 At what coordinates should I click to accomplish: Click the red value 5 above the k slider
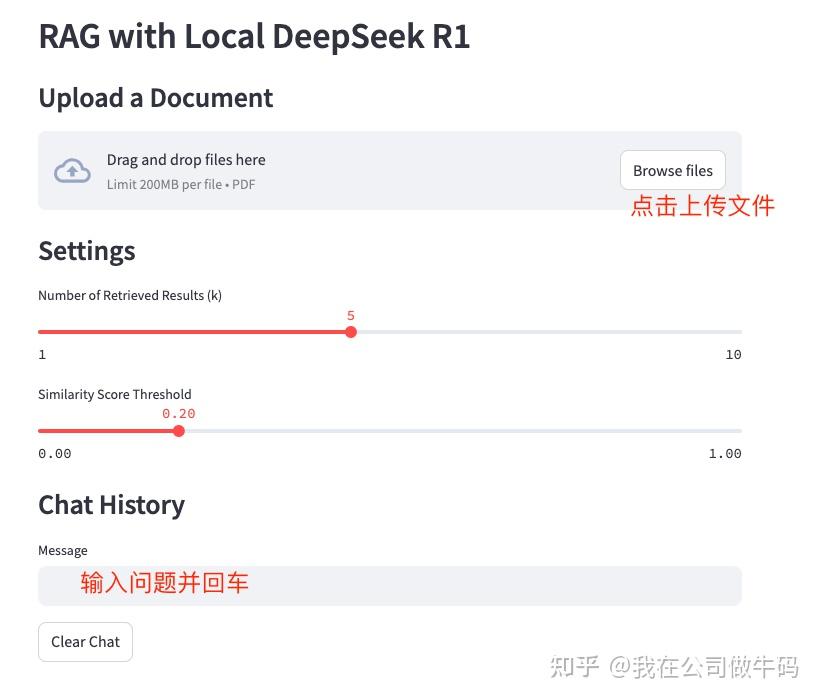tap(351, 315)
